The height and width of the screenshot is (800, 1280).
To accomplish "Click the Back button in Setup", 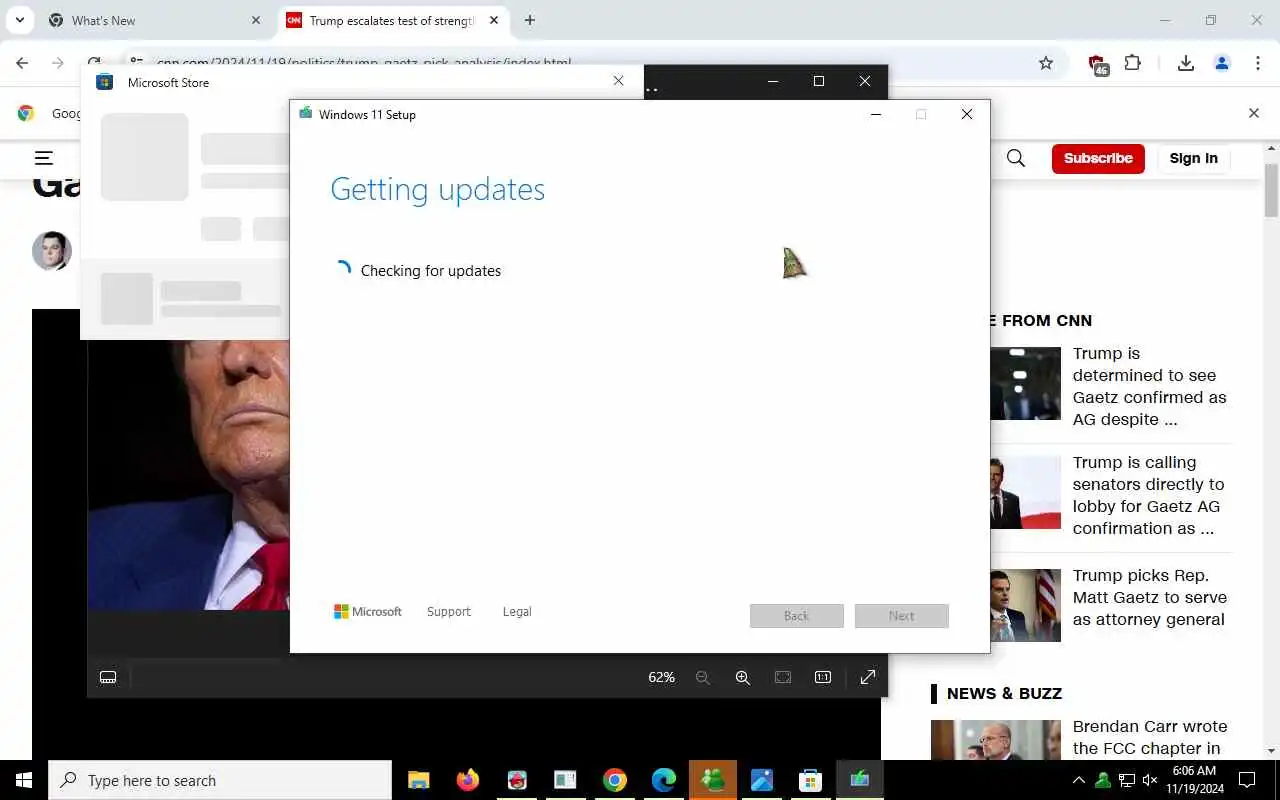I will click(797, 616).
